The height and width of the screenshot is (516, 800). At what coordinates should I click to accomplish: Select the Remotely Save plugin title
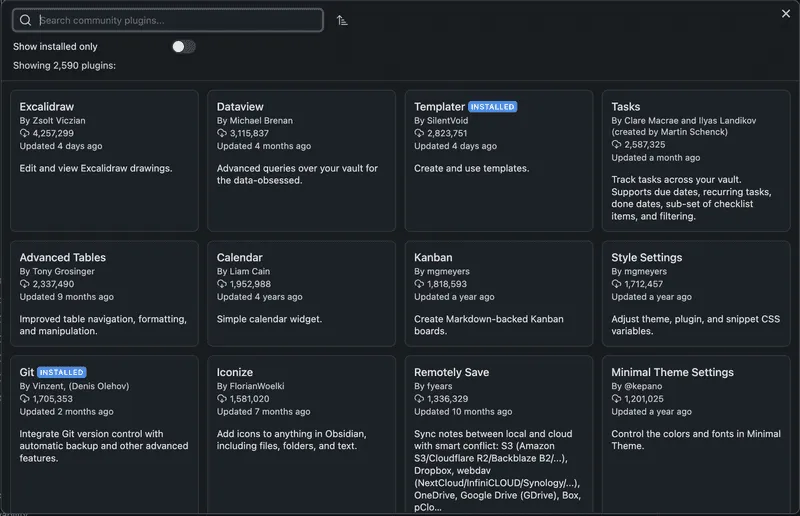452,372
